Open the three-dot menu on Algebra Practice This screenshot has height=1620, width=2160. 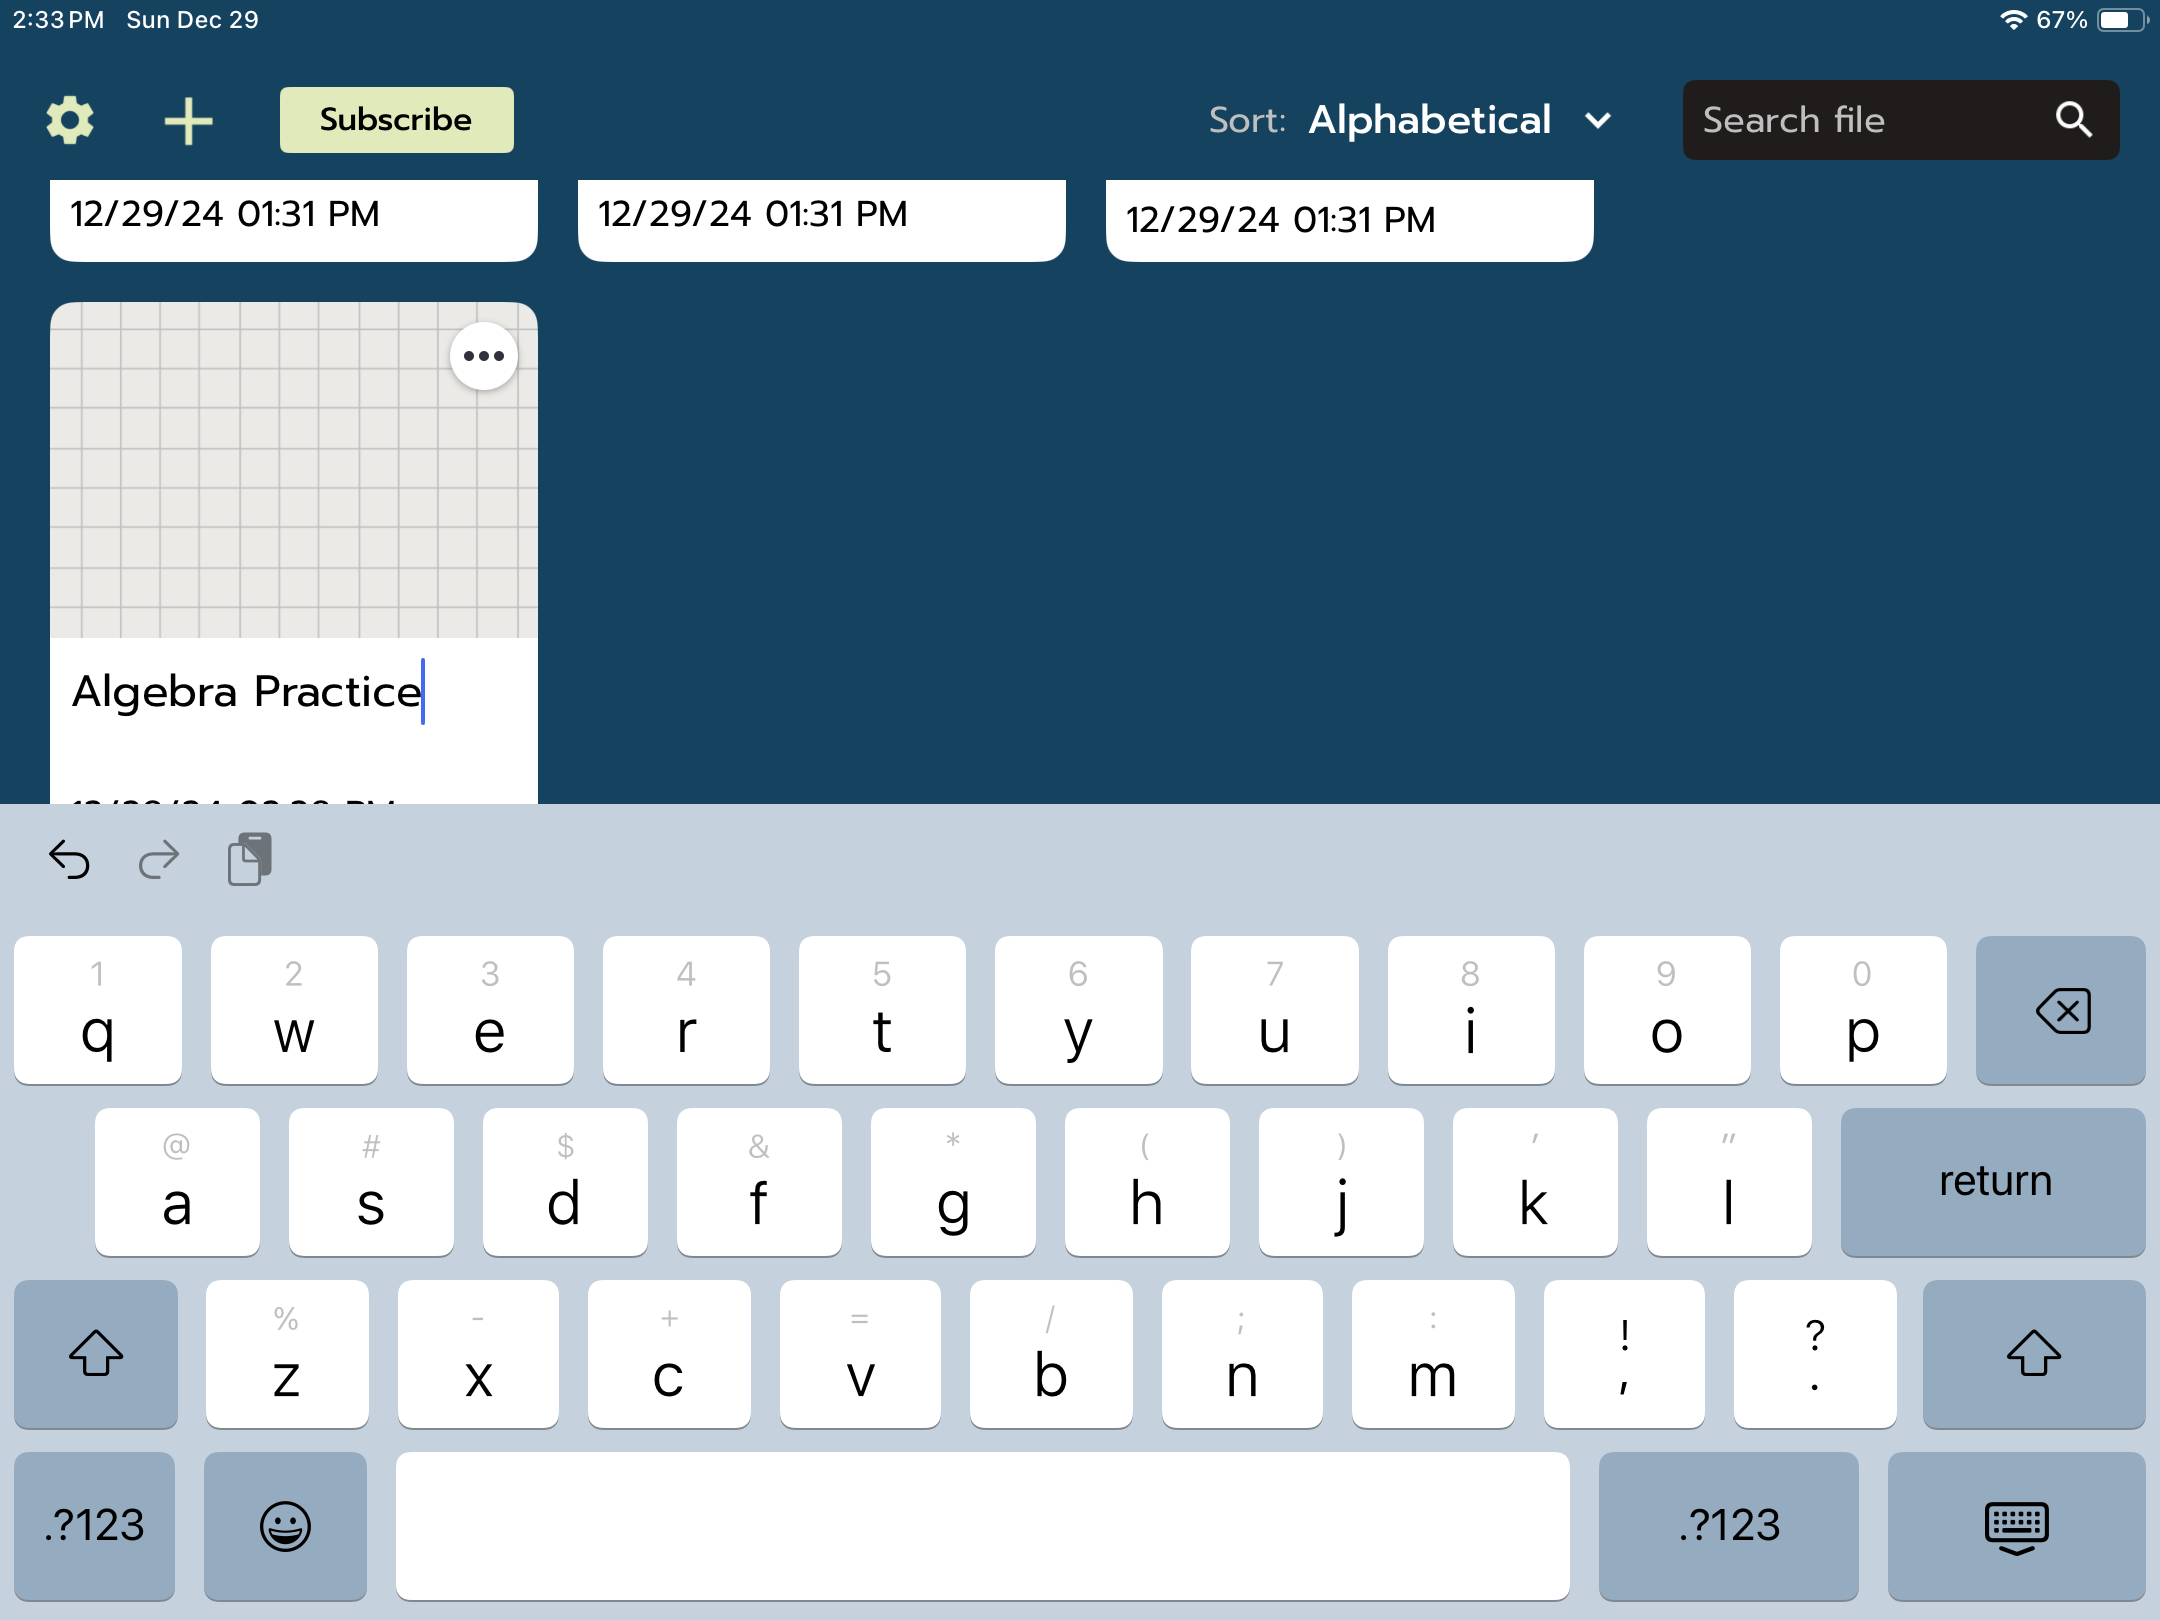pyautogui.click(x=483, y=356)
